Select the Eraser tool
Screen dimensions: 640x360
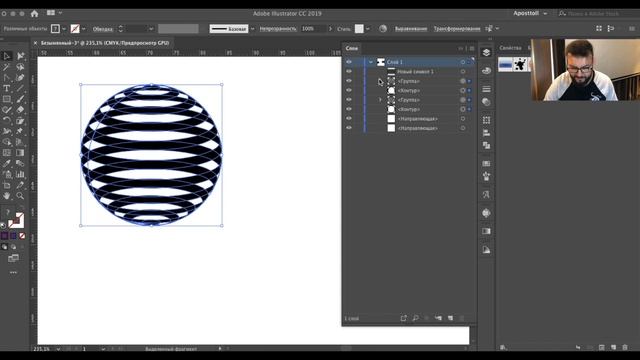pyautogui.click(x=20, y=109)
